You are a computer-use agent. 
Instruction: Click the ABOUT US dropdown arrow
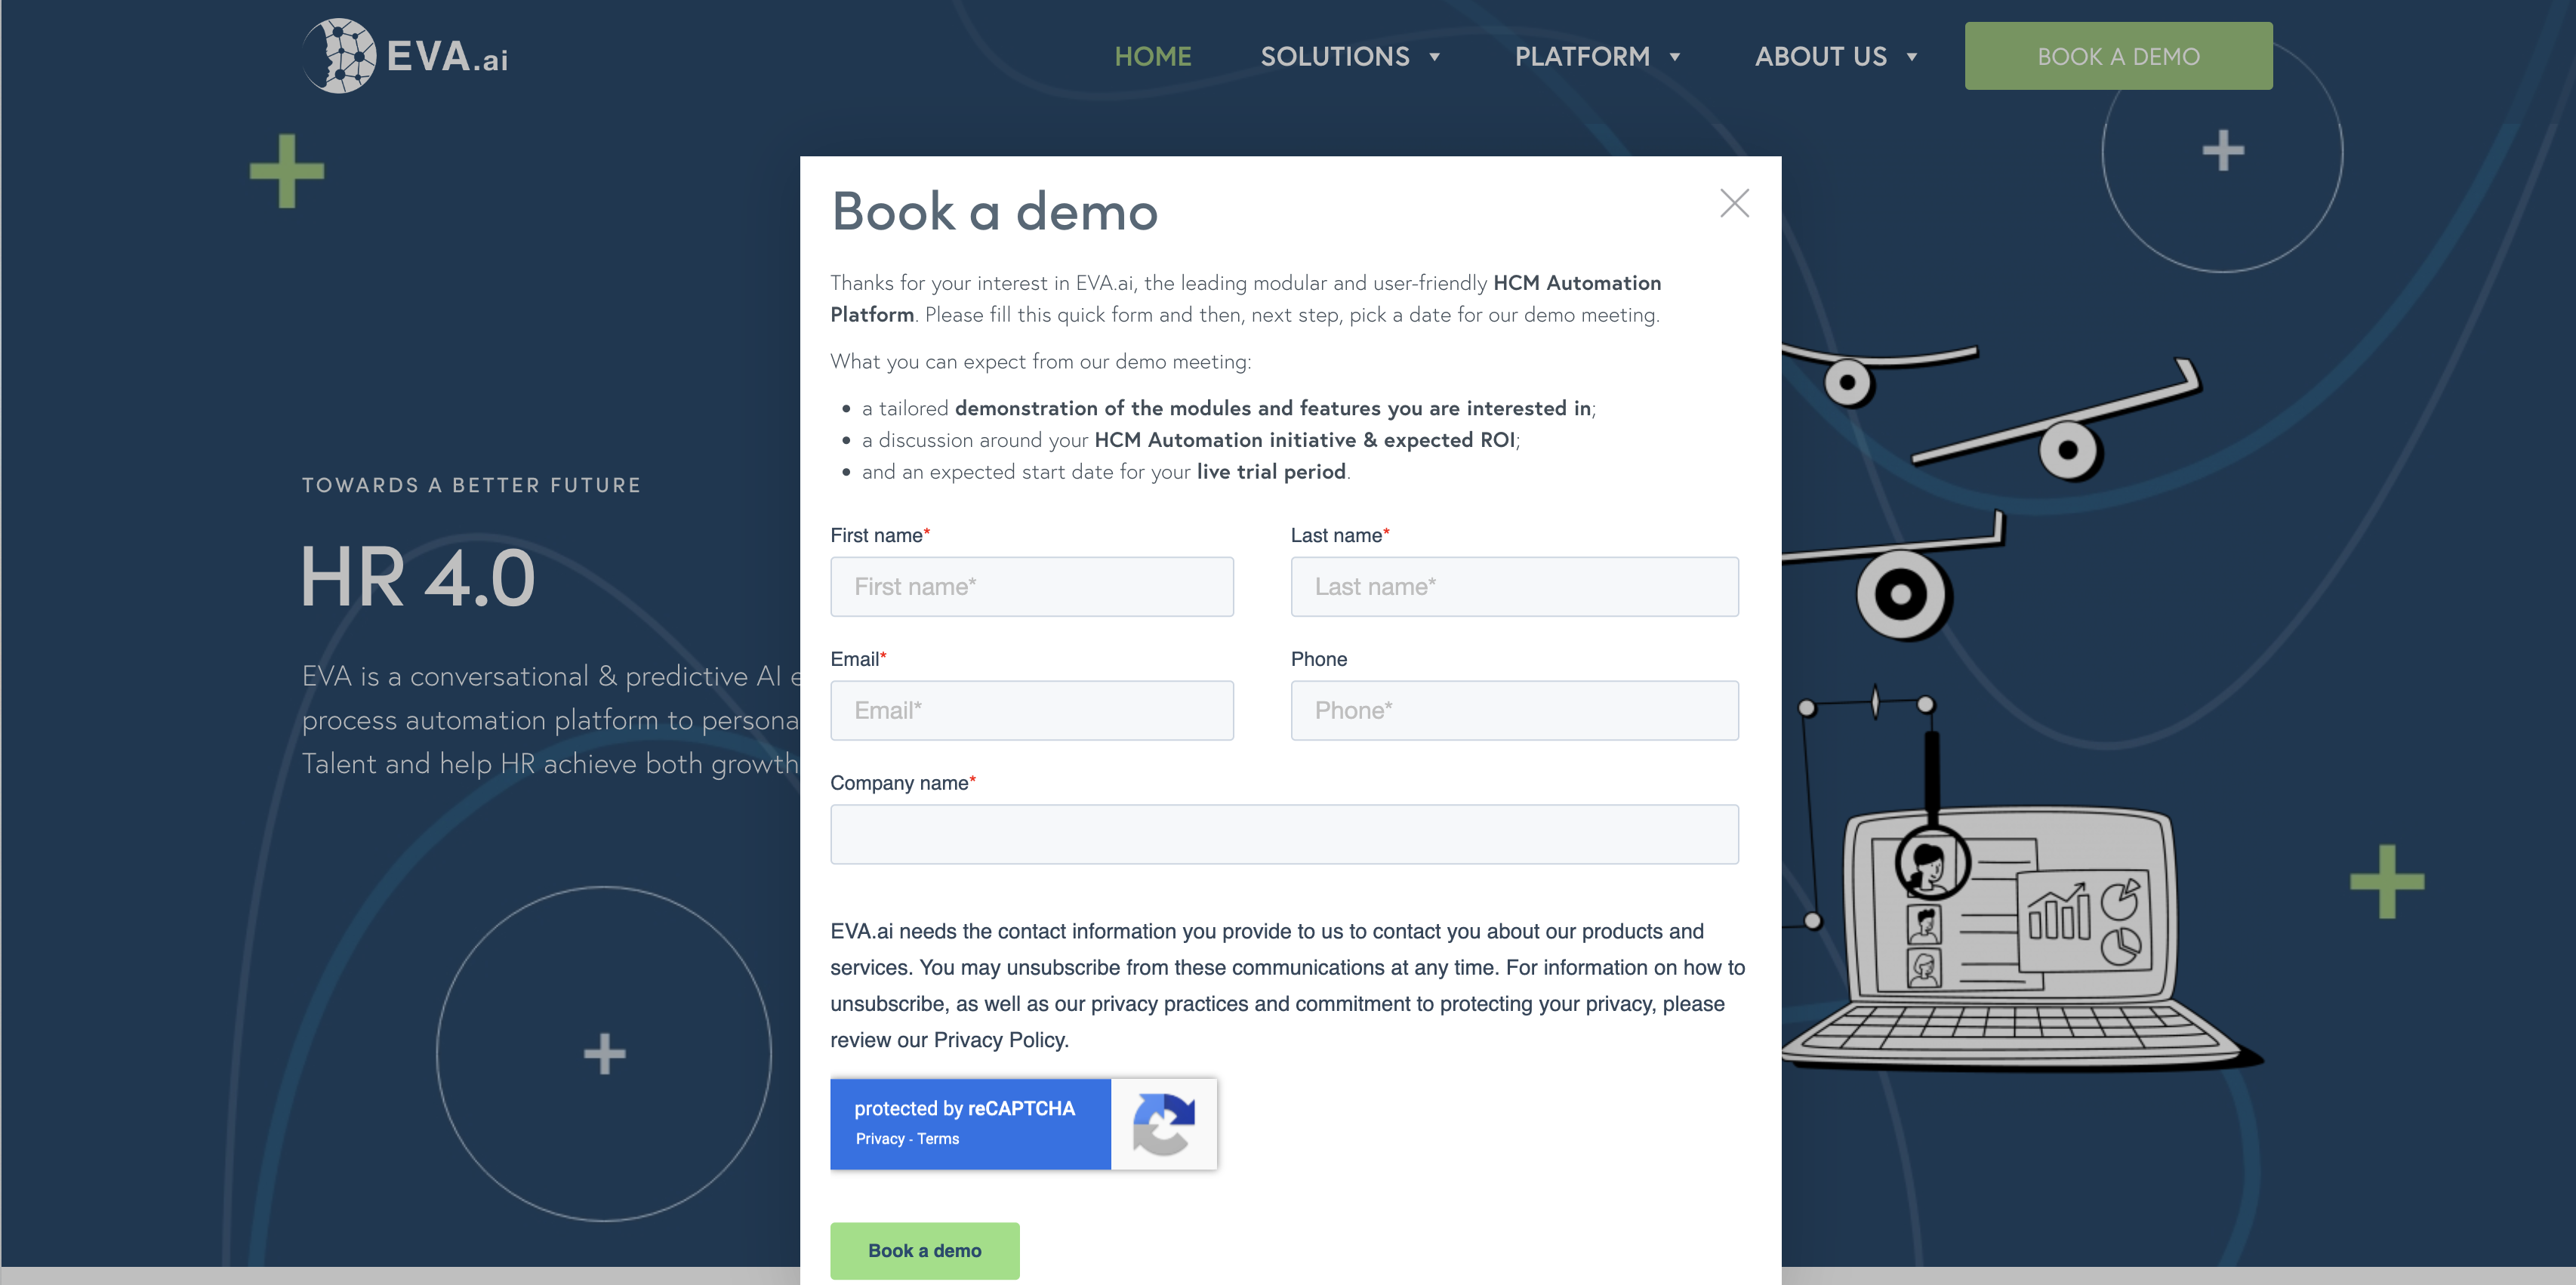[x=1914, y=56]
